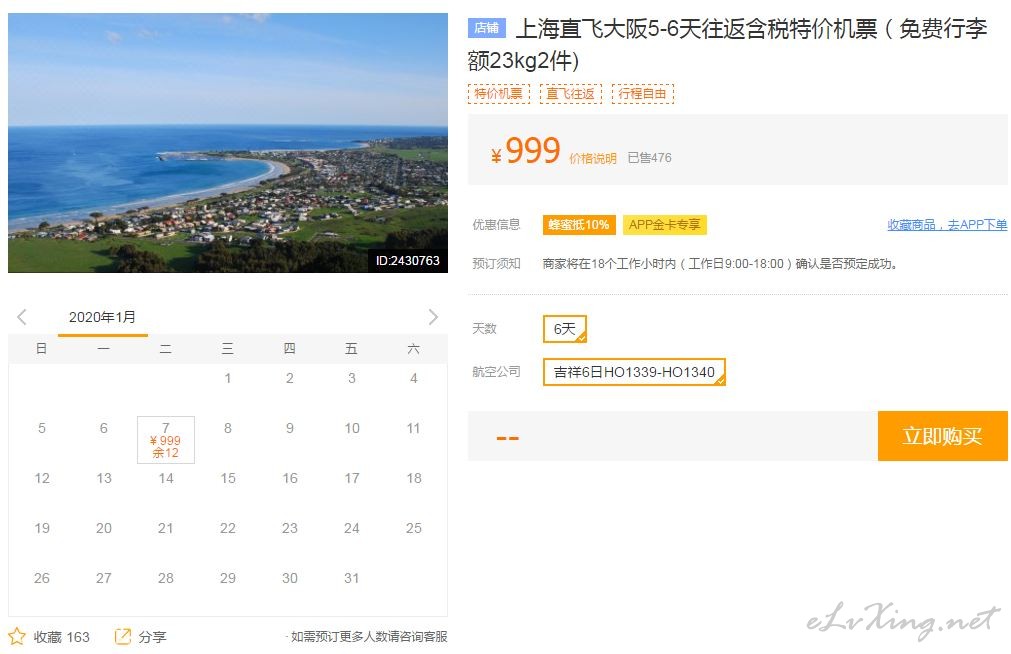Screen dimensions: 1011x654
Task: Select January 5 in calendar
Action: (42, 428)
